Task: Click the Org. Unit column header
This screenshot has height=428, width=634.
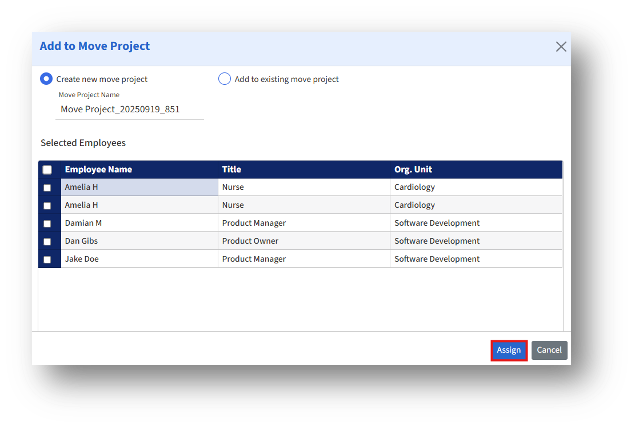Action: 413,170
